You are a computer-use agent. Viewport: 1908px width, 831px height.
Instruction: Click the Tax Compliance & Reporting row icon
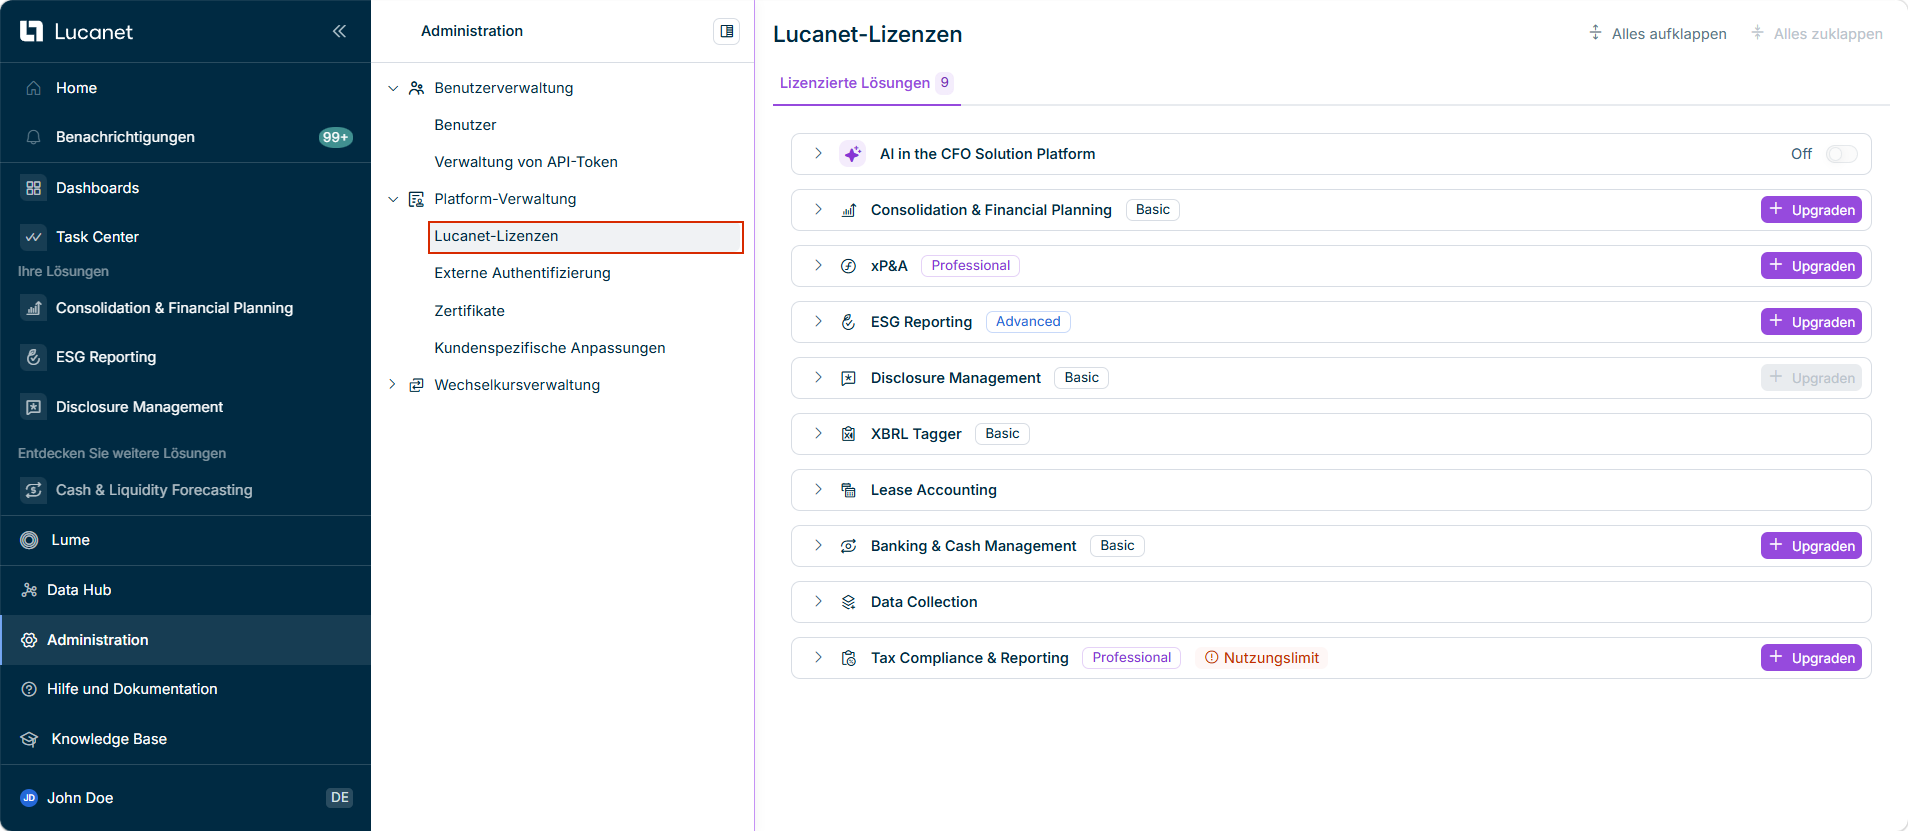[849, 658]
